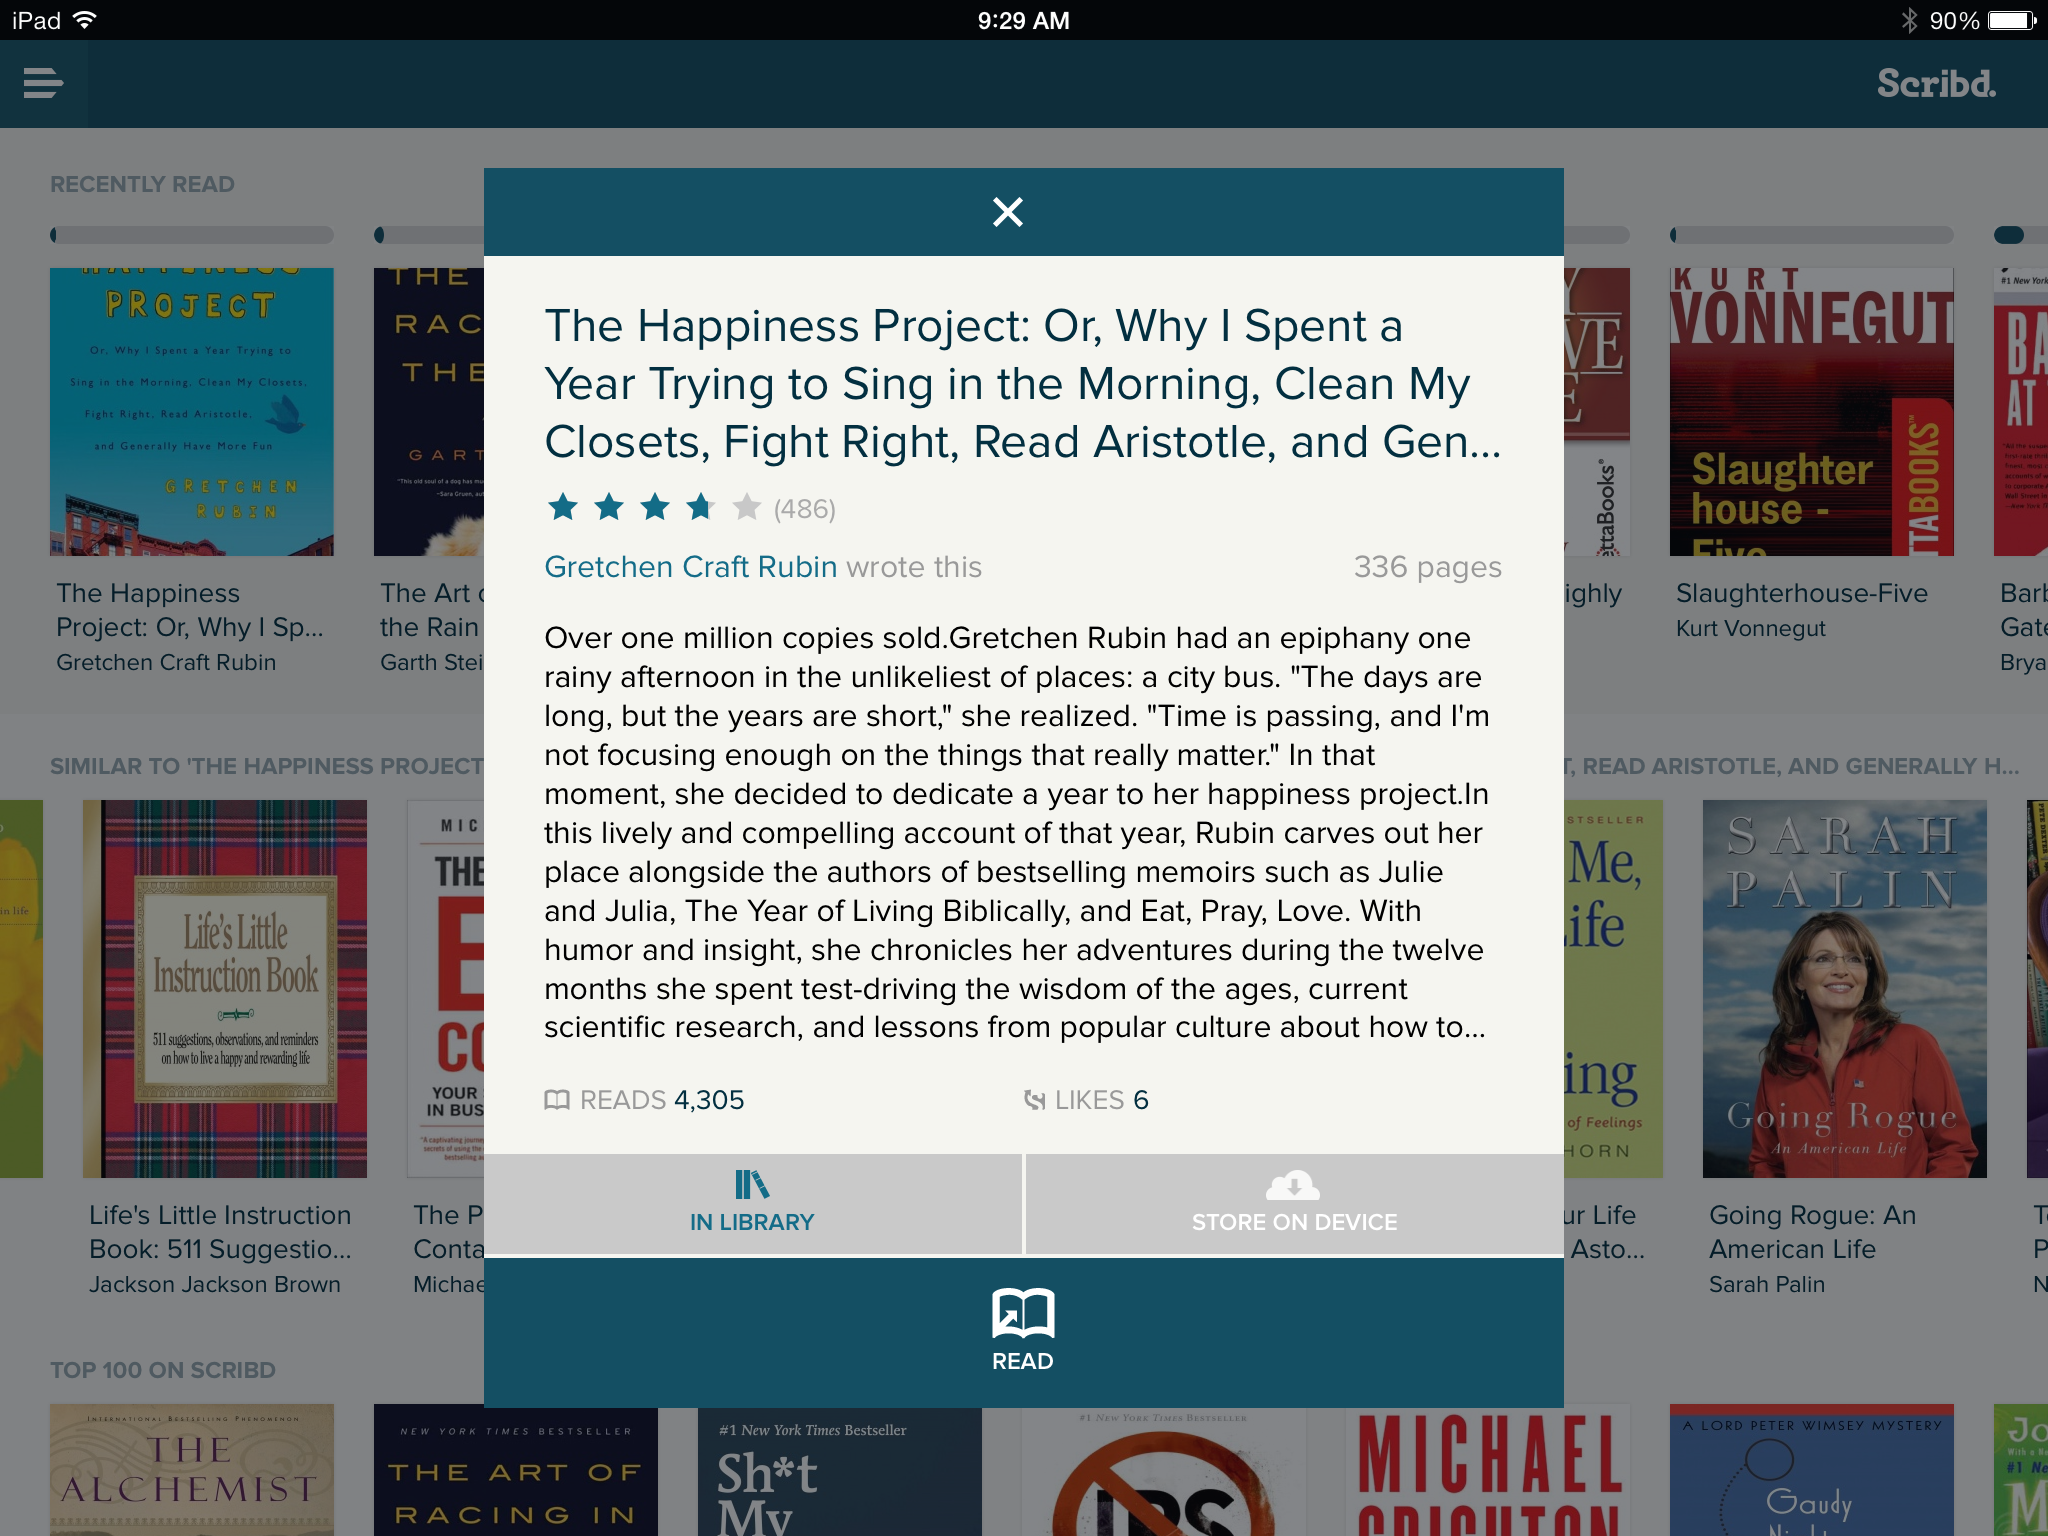Click Slaughterhouse-Five reading progress bar

click(1811, 235)
